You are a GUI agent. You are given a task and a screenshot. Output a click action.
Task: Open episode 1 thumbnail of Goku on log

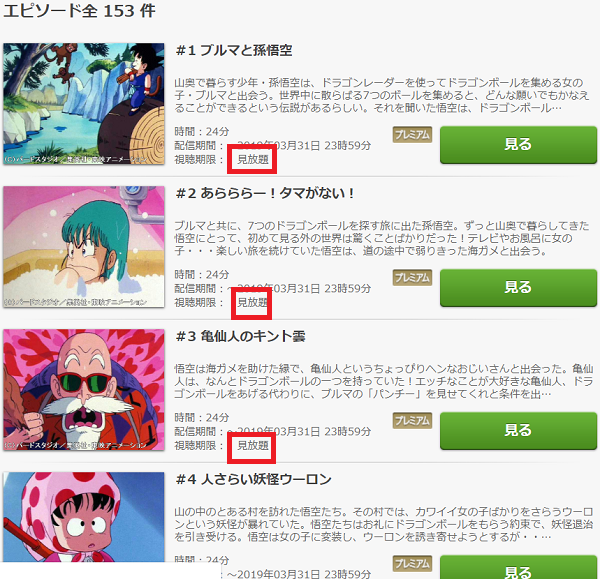[84, 104]
